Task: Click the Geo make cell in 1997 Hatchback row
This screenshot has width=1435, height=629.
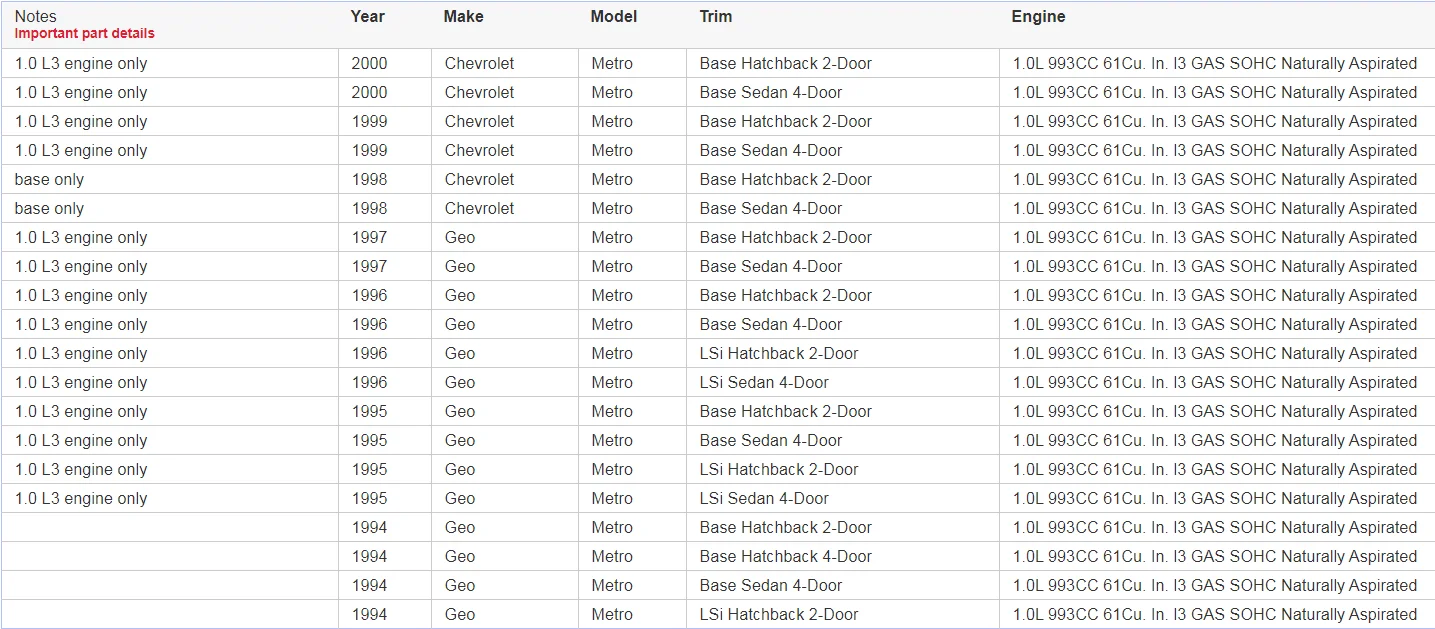Action: tap(505, 238)
